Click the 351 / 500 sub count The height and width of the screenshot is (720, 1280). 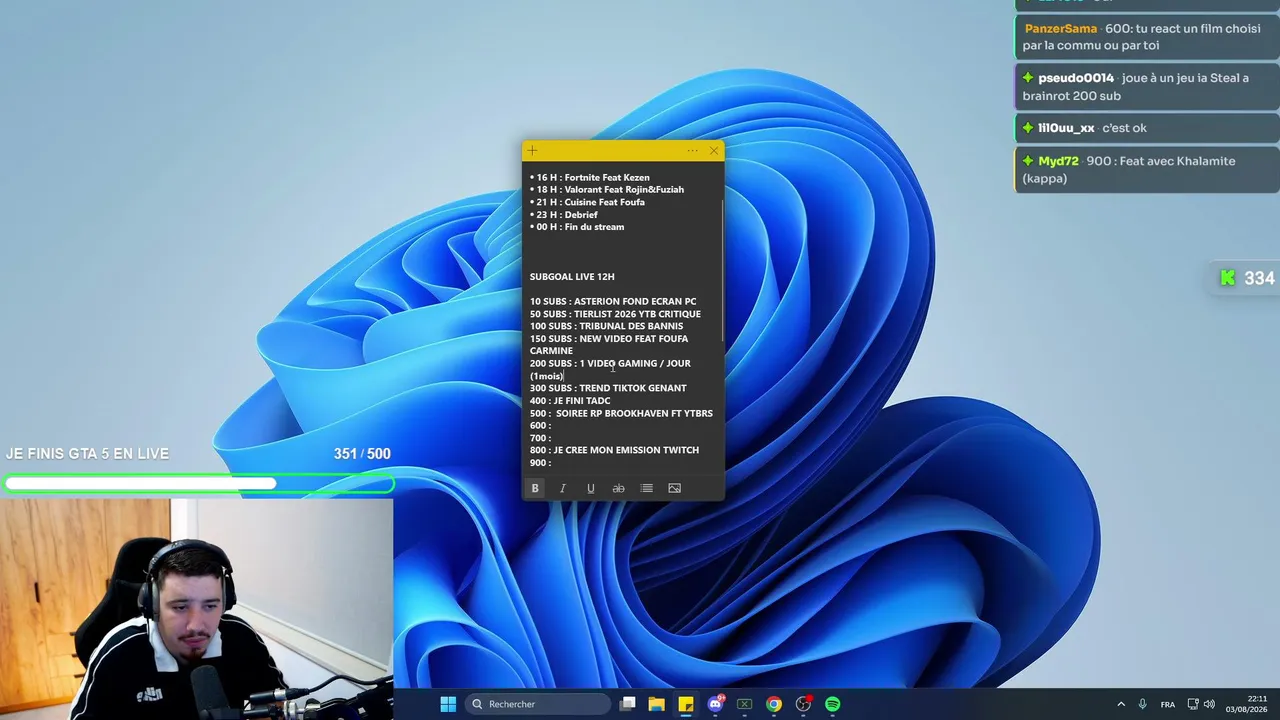(x=362, y=454)
